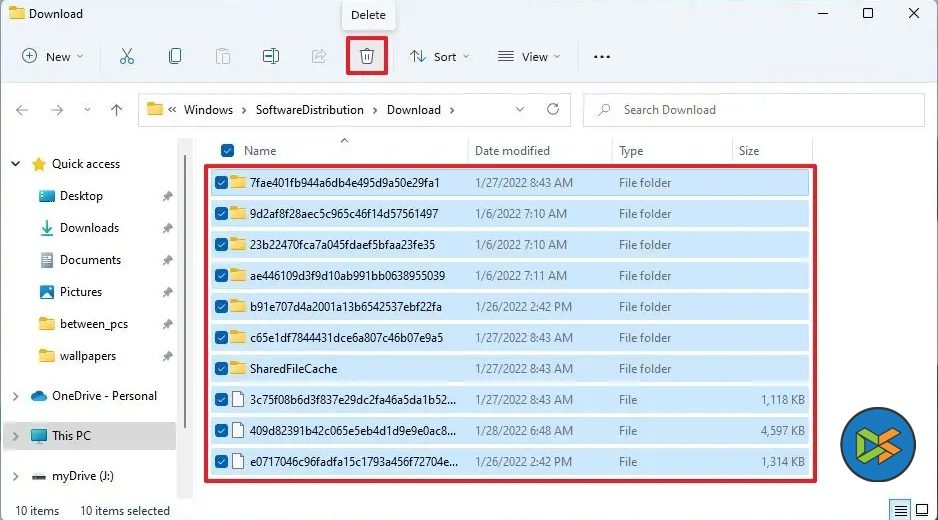Click the Delete trash can icon
The image size is (938, 520).
tap(367, 57)
